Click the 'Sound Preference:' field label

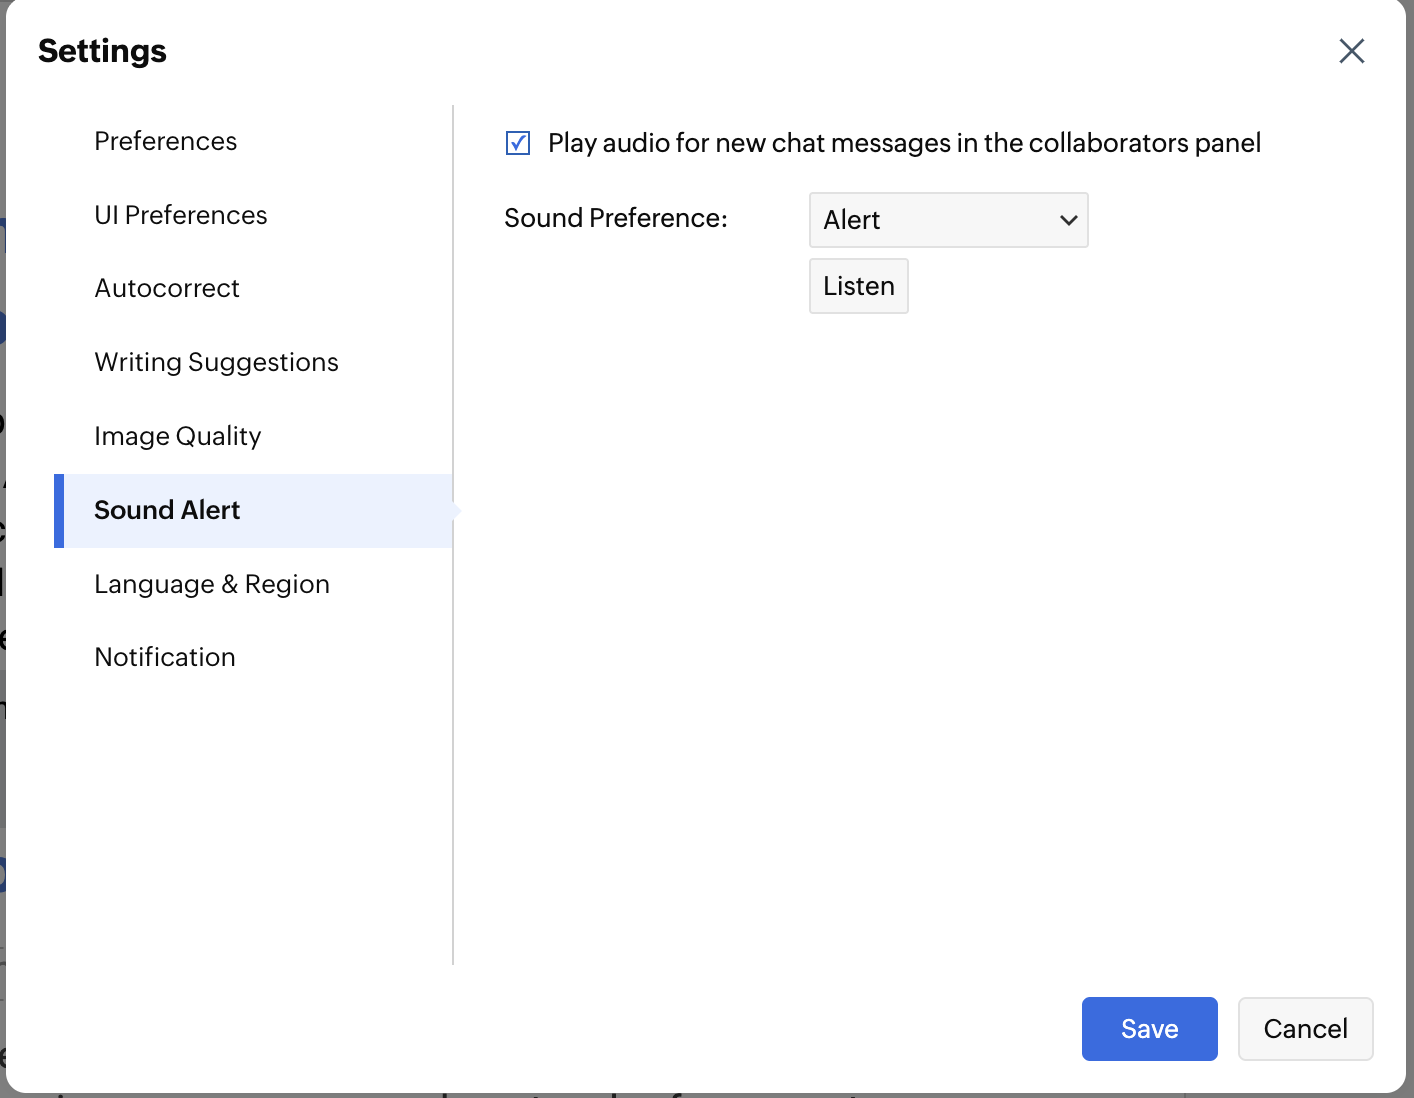[x=616, y=218]
